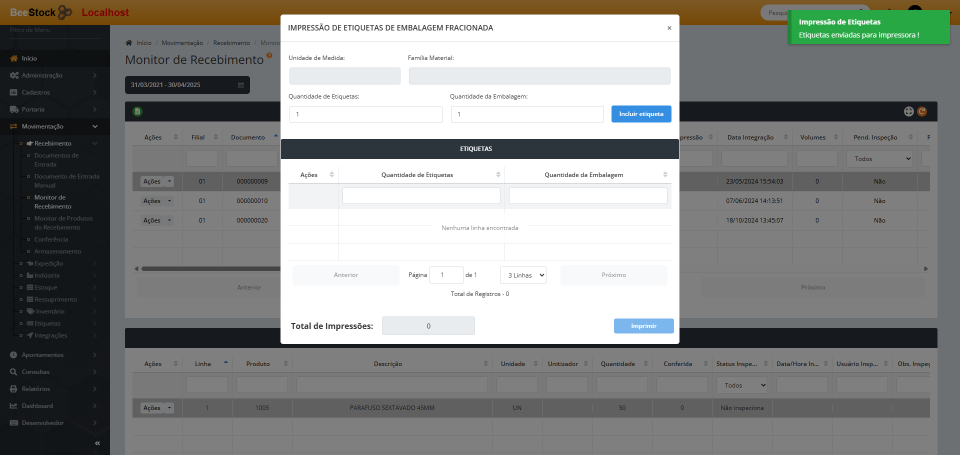Image resolution: width=960 pixels, height=455 pixels.
Task: Open the 3 Linhas page size dropdown
Action: (522, 274)
